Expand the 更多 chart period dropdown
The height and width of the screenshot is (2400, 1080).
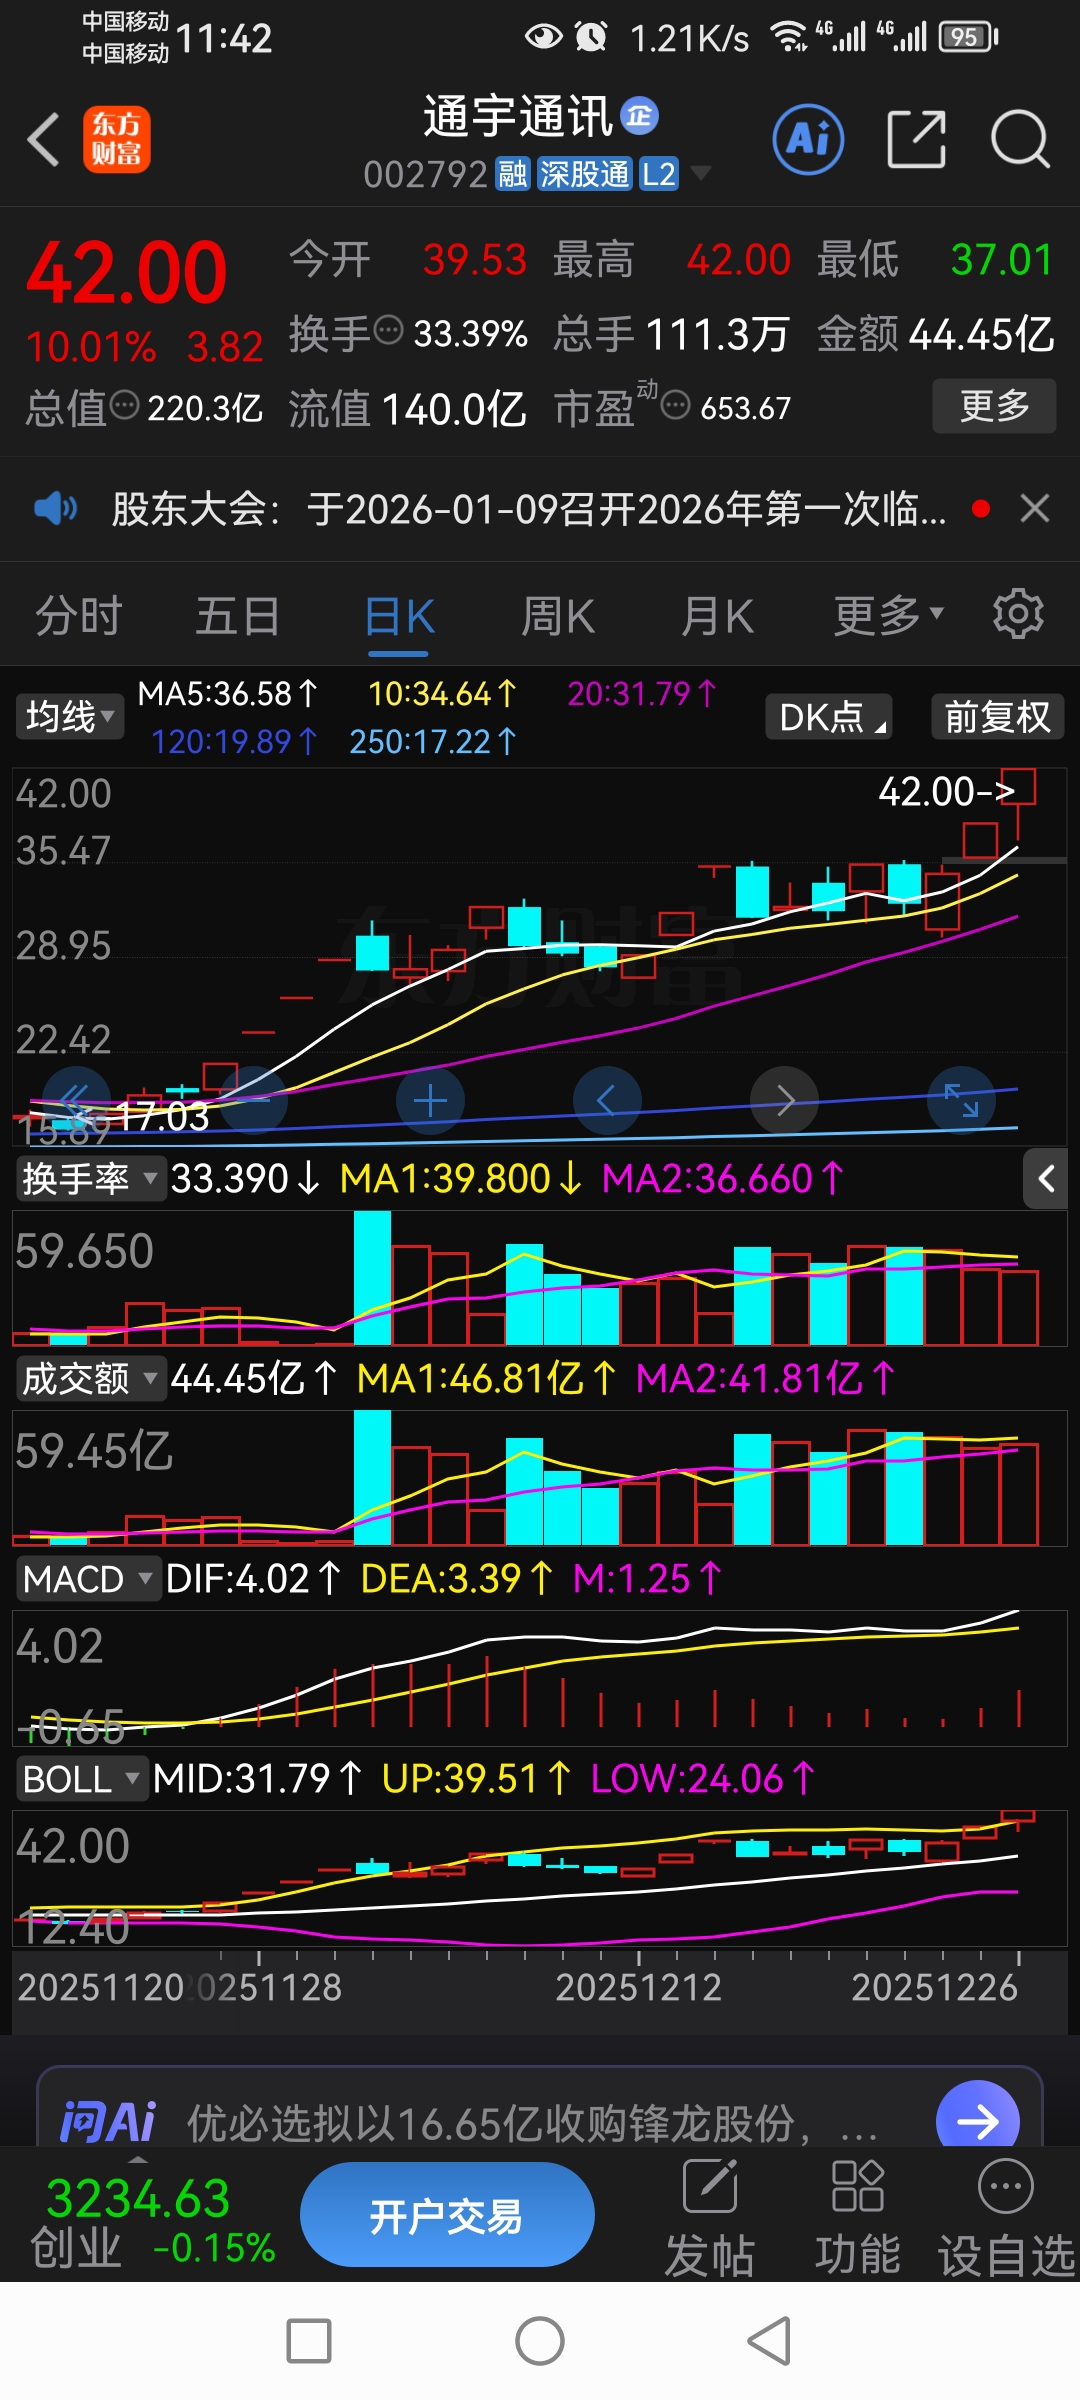coord(889,615)
